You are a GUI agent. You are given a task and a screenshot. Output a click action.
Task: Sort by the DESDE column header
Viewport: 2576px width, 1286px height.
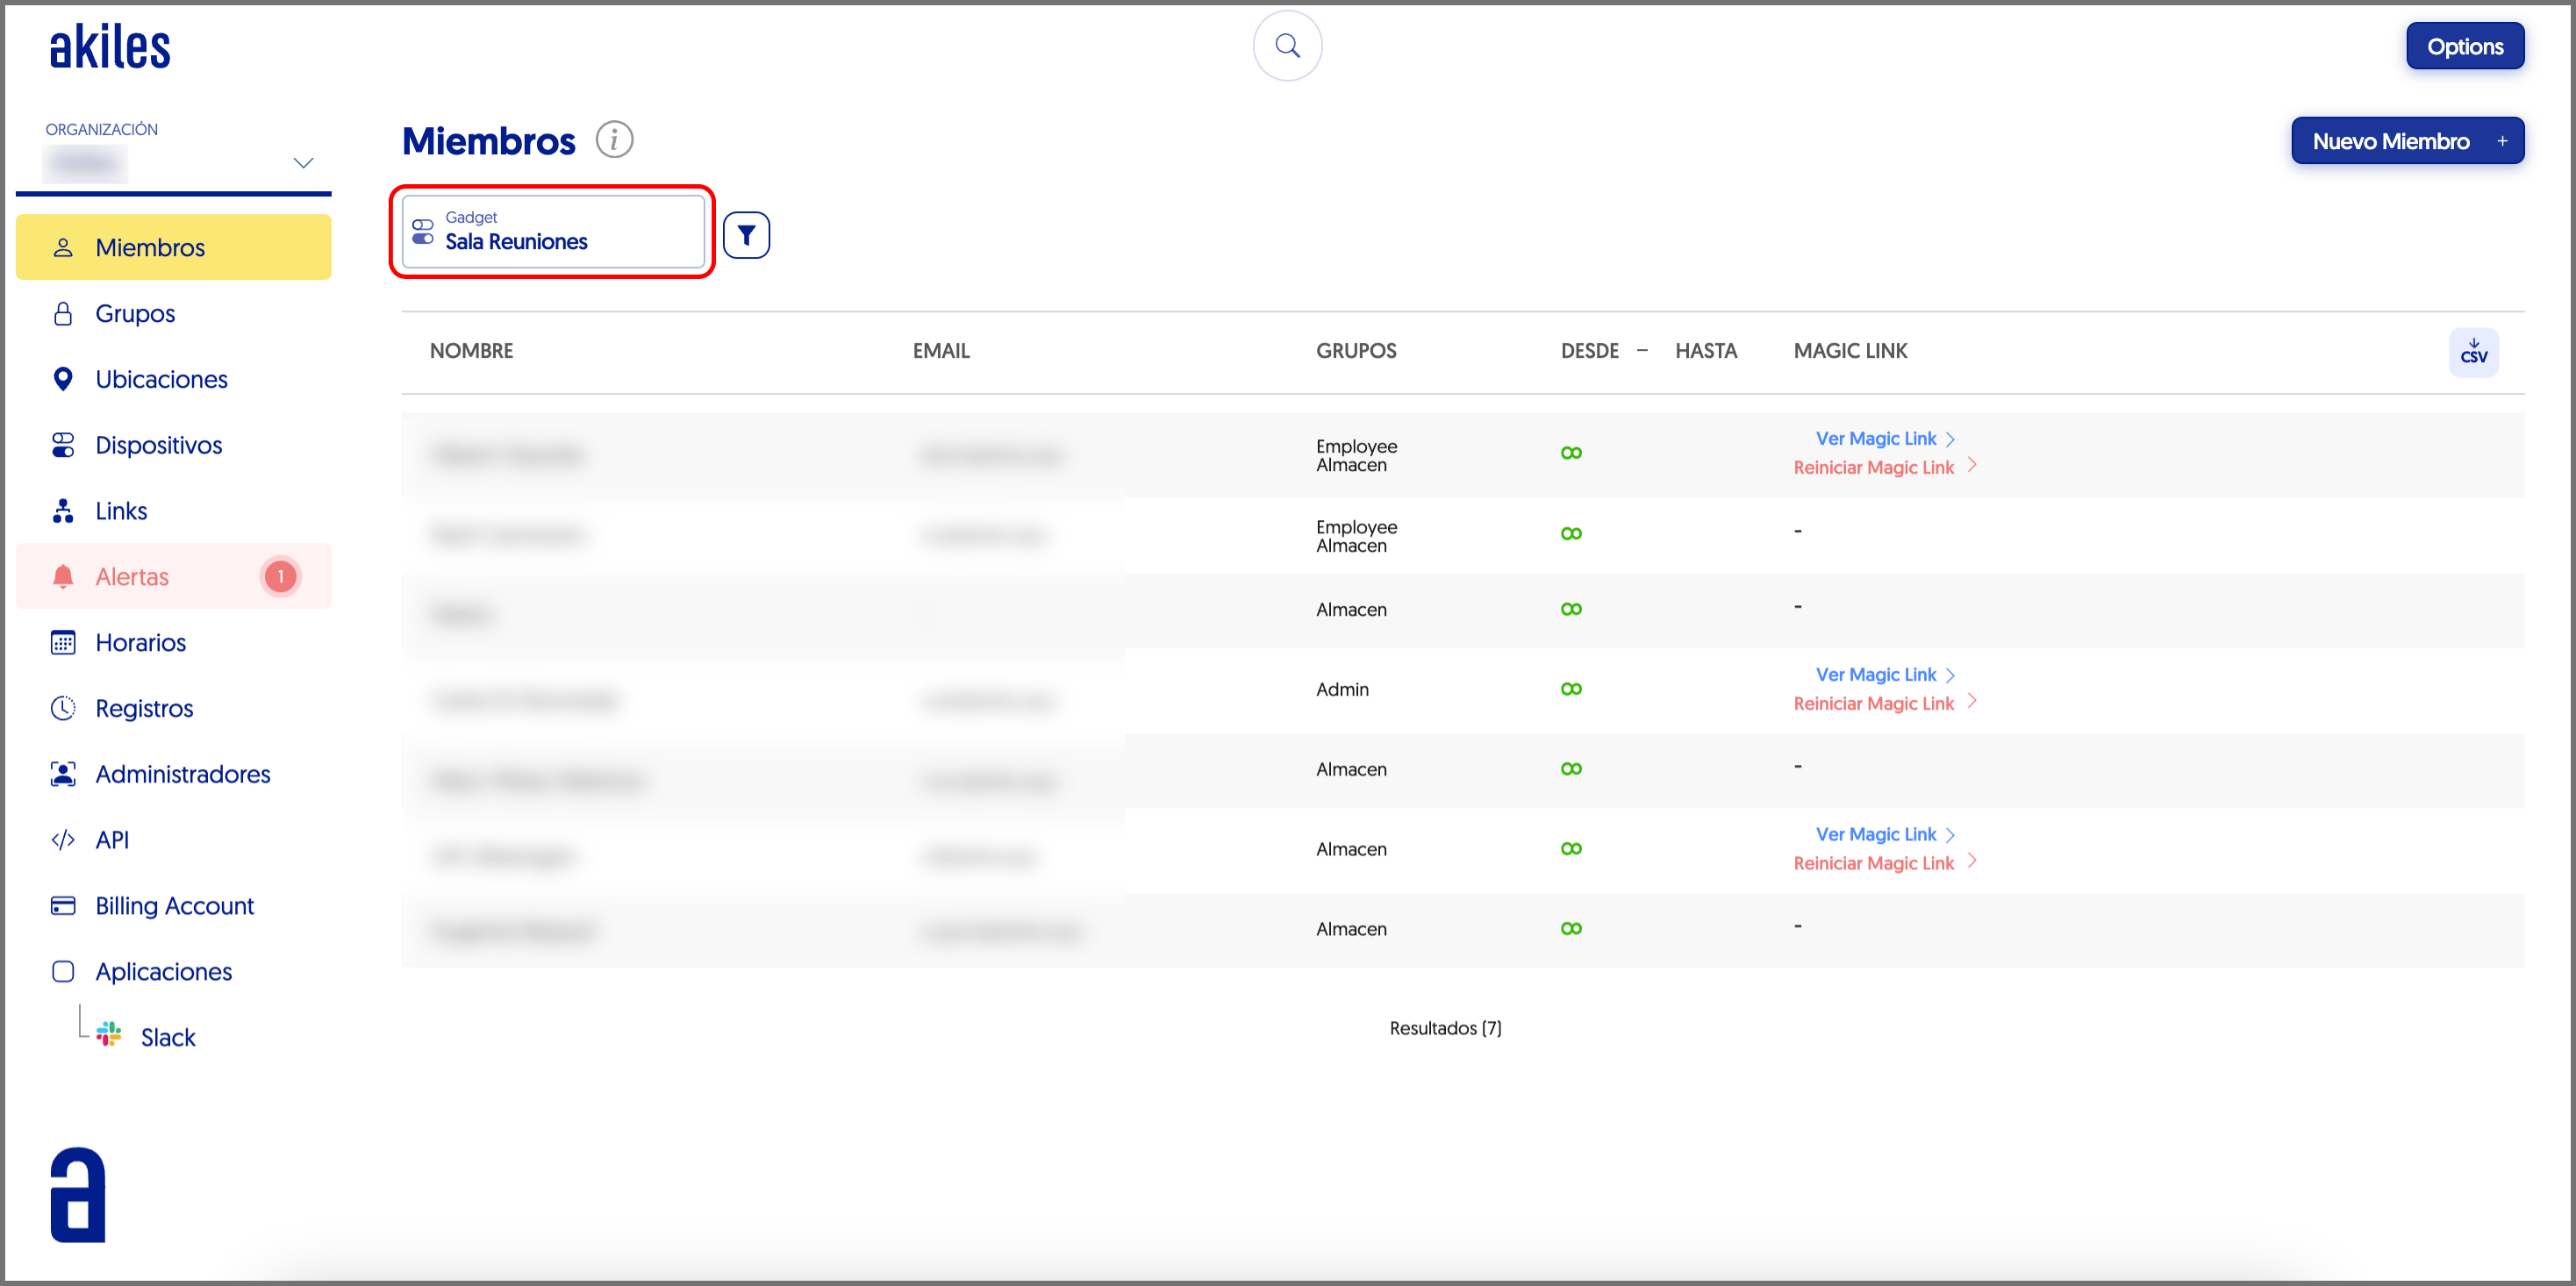click(x=1589, y=351)
